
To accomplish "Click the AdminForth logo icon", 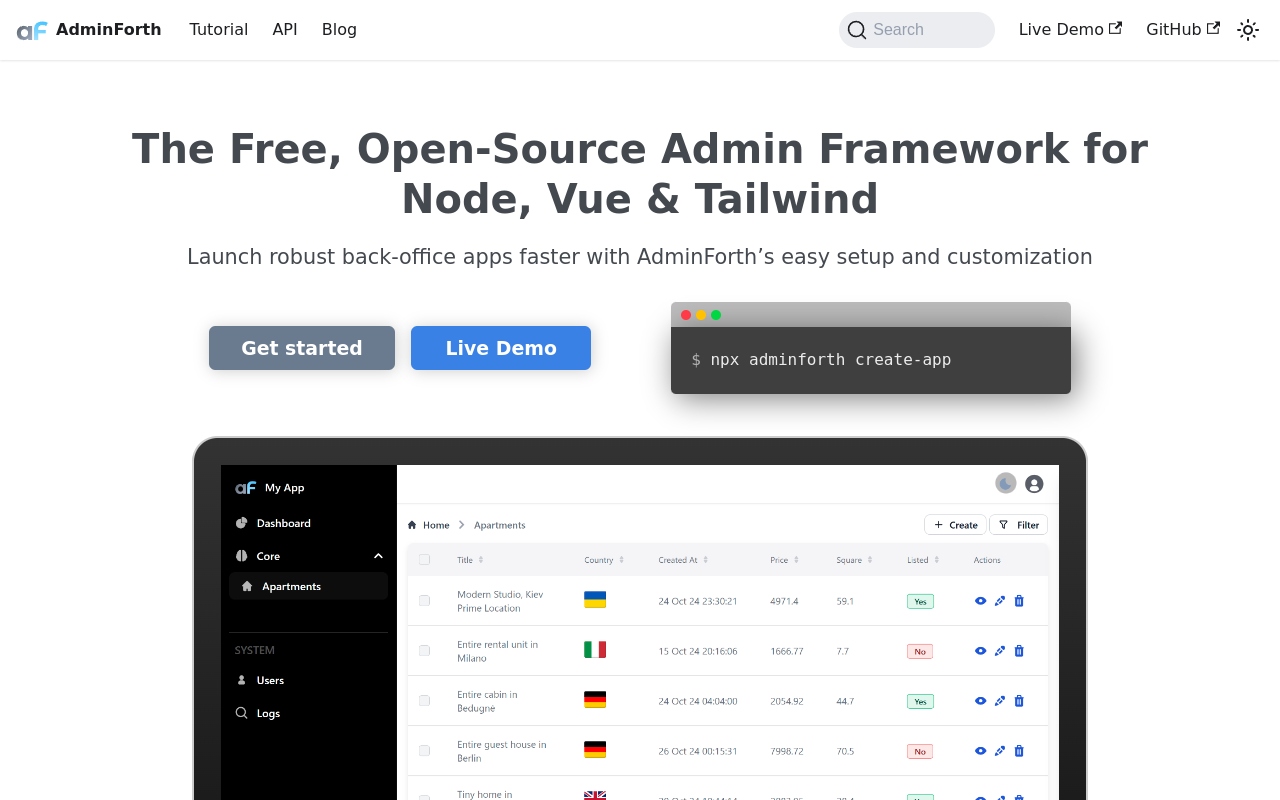I will coord(32,30).
